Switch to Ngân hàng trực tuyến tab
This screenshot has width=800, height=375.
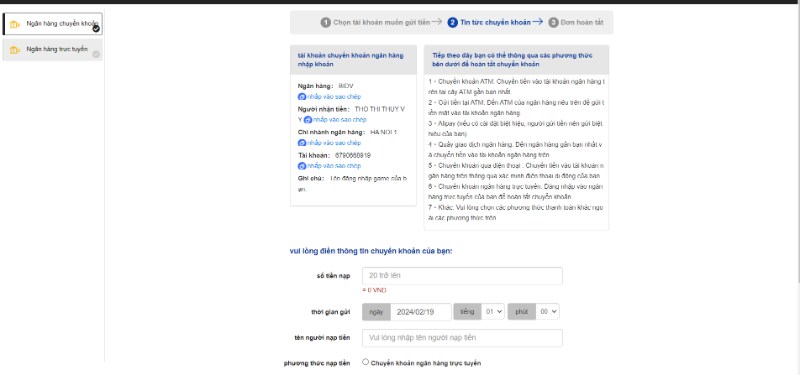pos(53,49)
